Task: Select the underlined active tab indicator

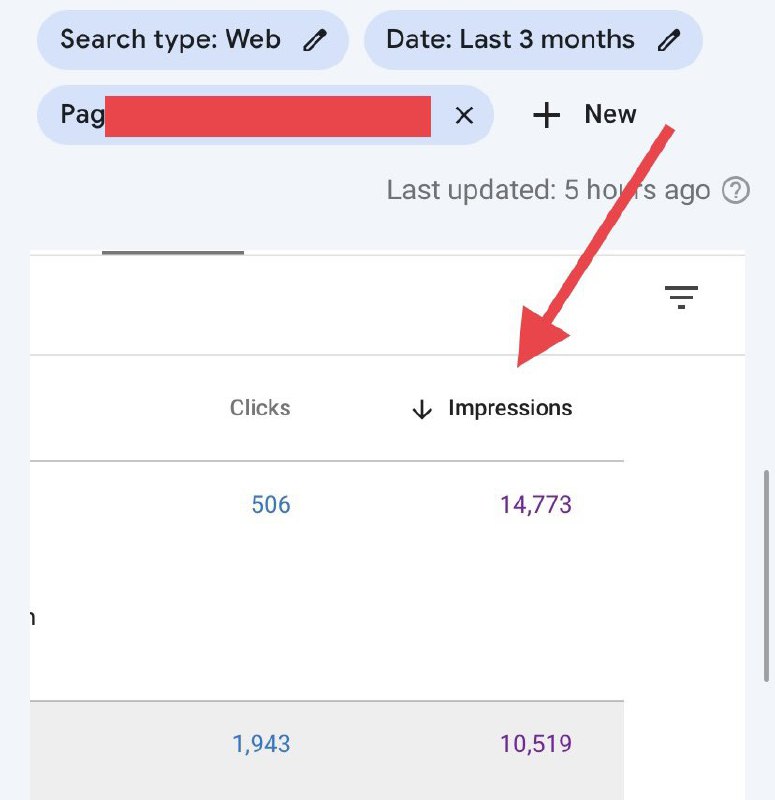Action: [x=173, y=252]
